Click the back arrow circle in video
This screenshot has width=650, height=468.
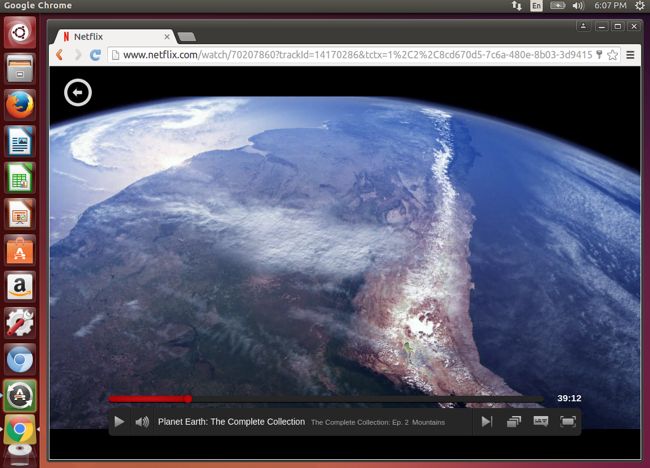pyautogui.click(x=78, y=92)
